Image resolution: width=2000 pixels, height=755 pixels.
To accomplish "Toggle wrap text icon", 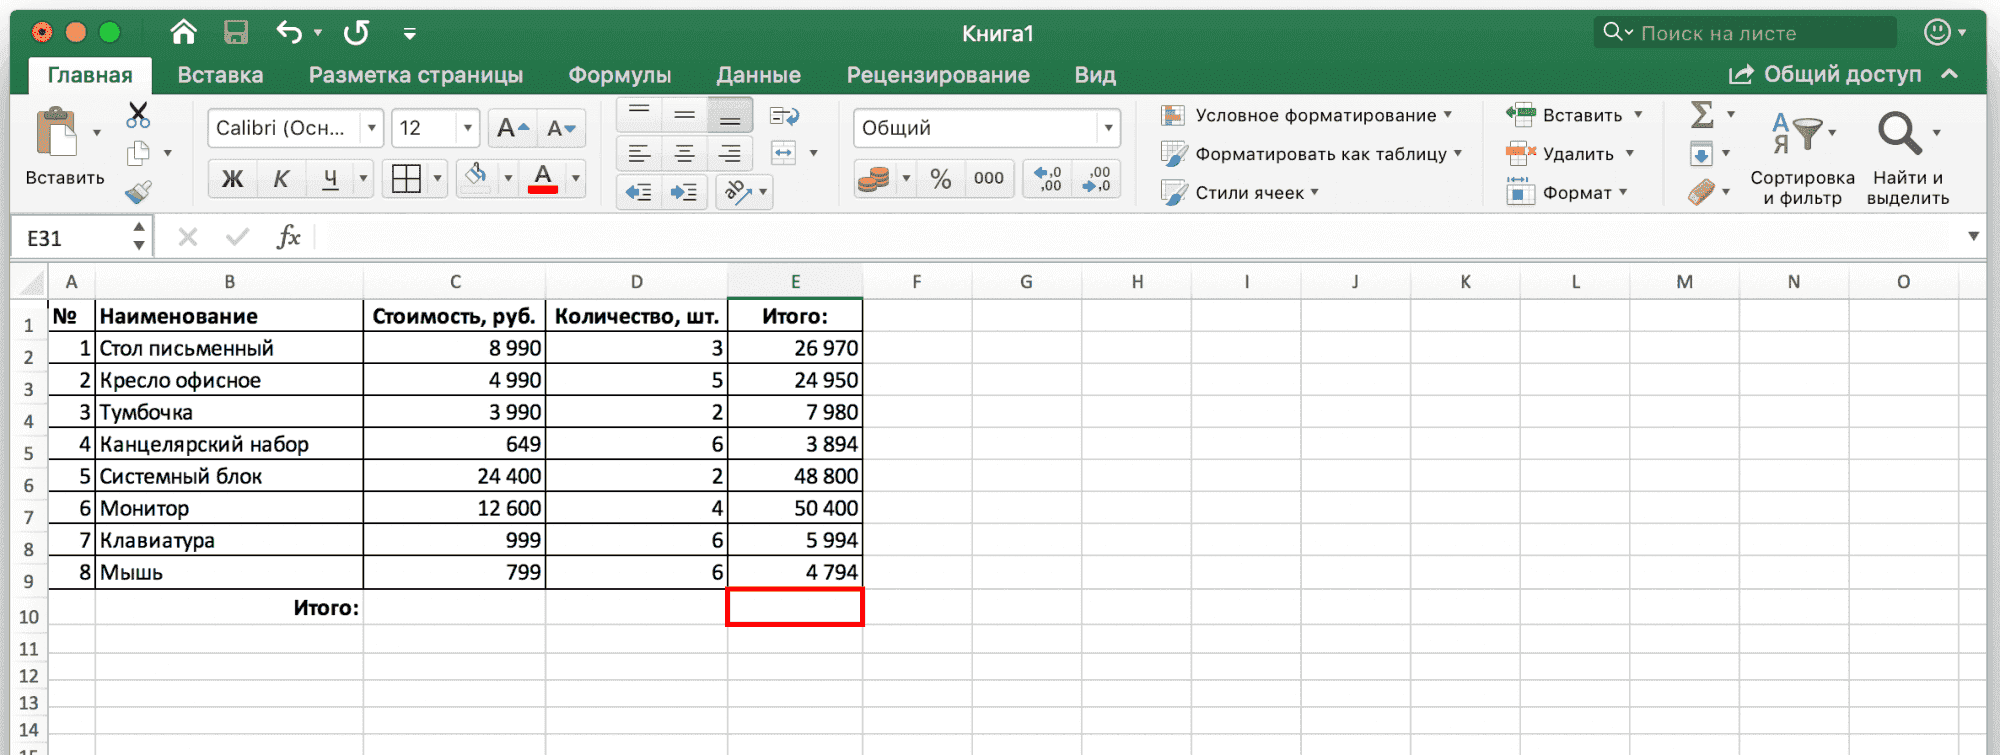I will (x=784, y=116).
